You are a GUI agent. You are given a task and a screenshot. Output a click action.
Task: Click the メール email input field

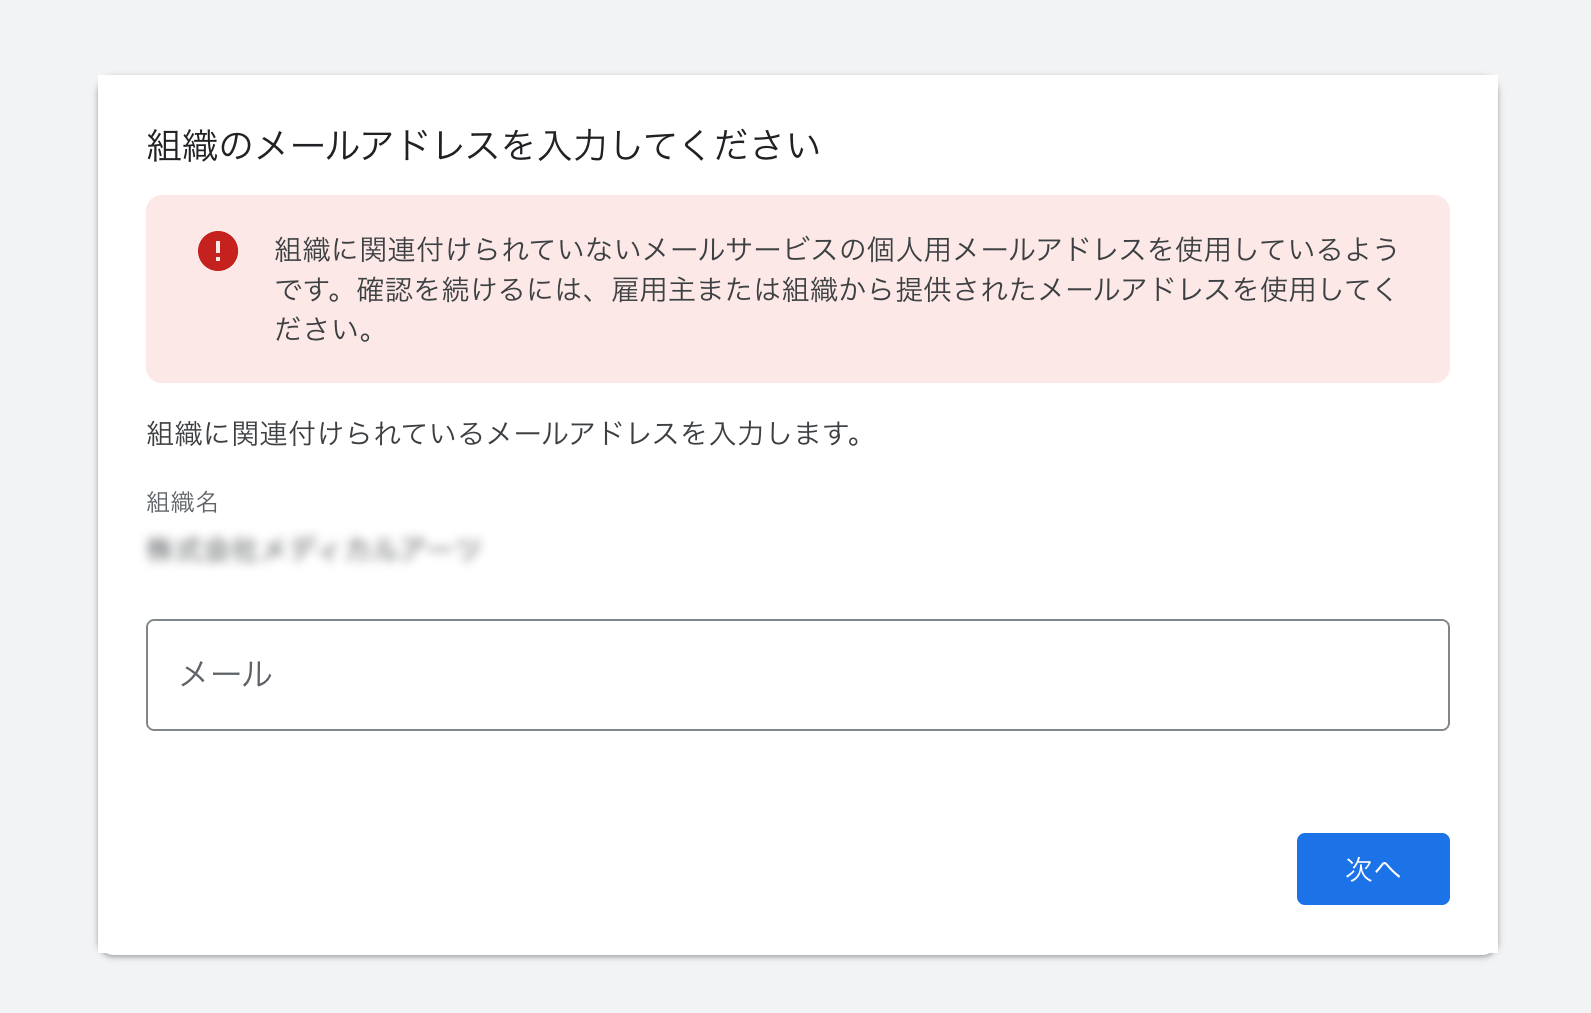pyautogui.click(x=797, y=675)
